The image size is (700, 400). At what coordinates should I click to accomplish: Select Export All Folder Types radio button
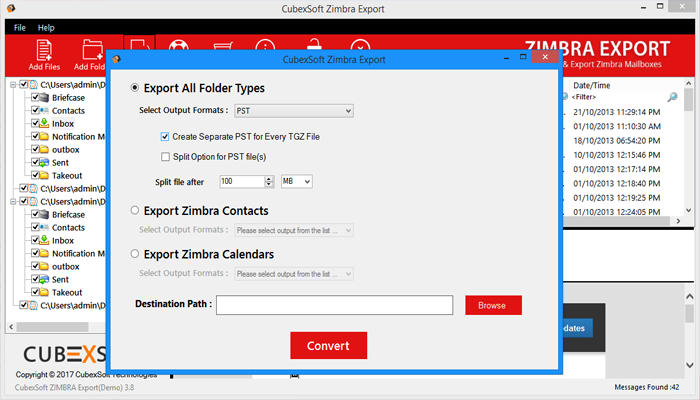pos(134,88)
